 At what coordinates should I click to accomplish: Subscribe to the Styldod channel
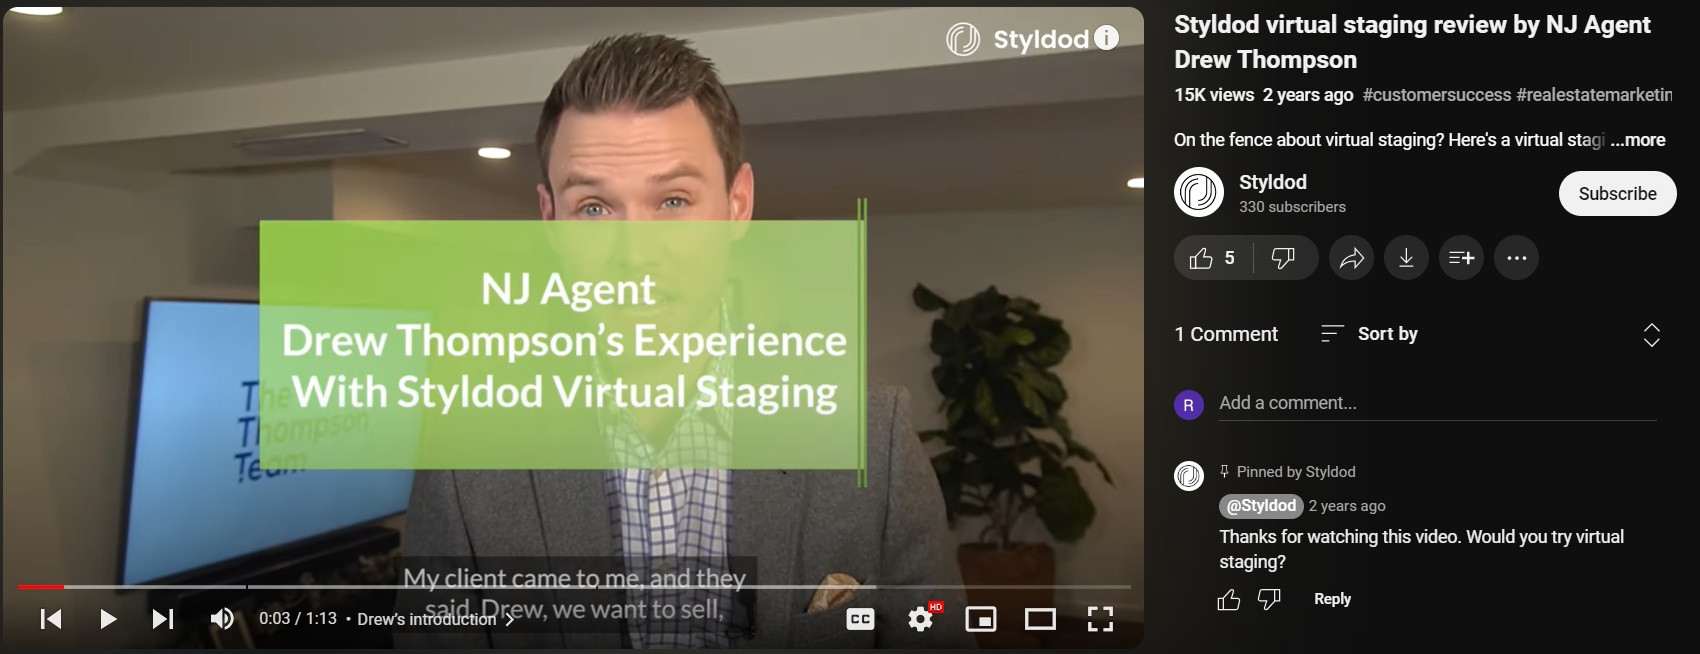[x=1617, y=194]
